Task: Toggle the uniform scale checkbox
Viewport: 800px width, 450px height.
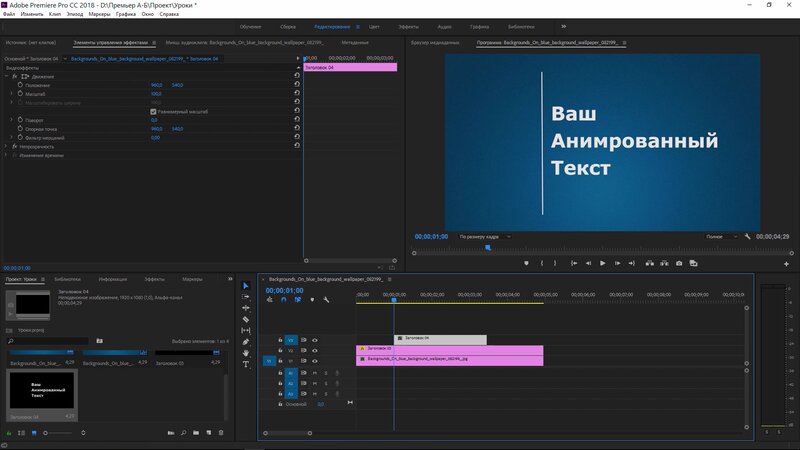Action: tap(153, 111)
